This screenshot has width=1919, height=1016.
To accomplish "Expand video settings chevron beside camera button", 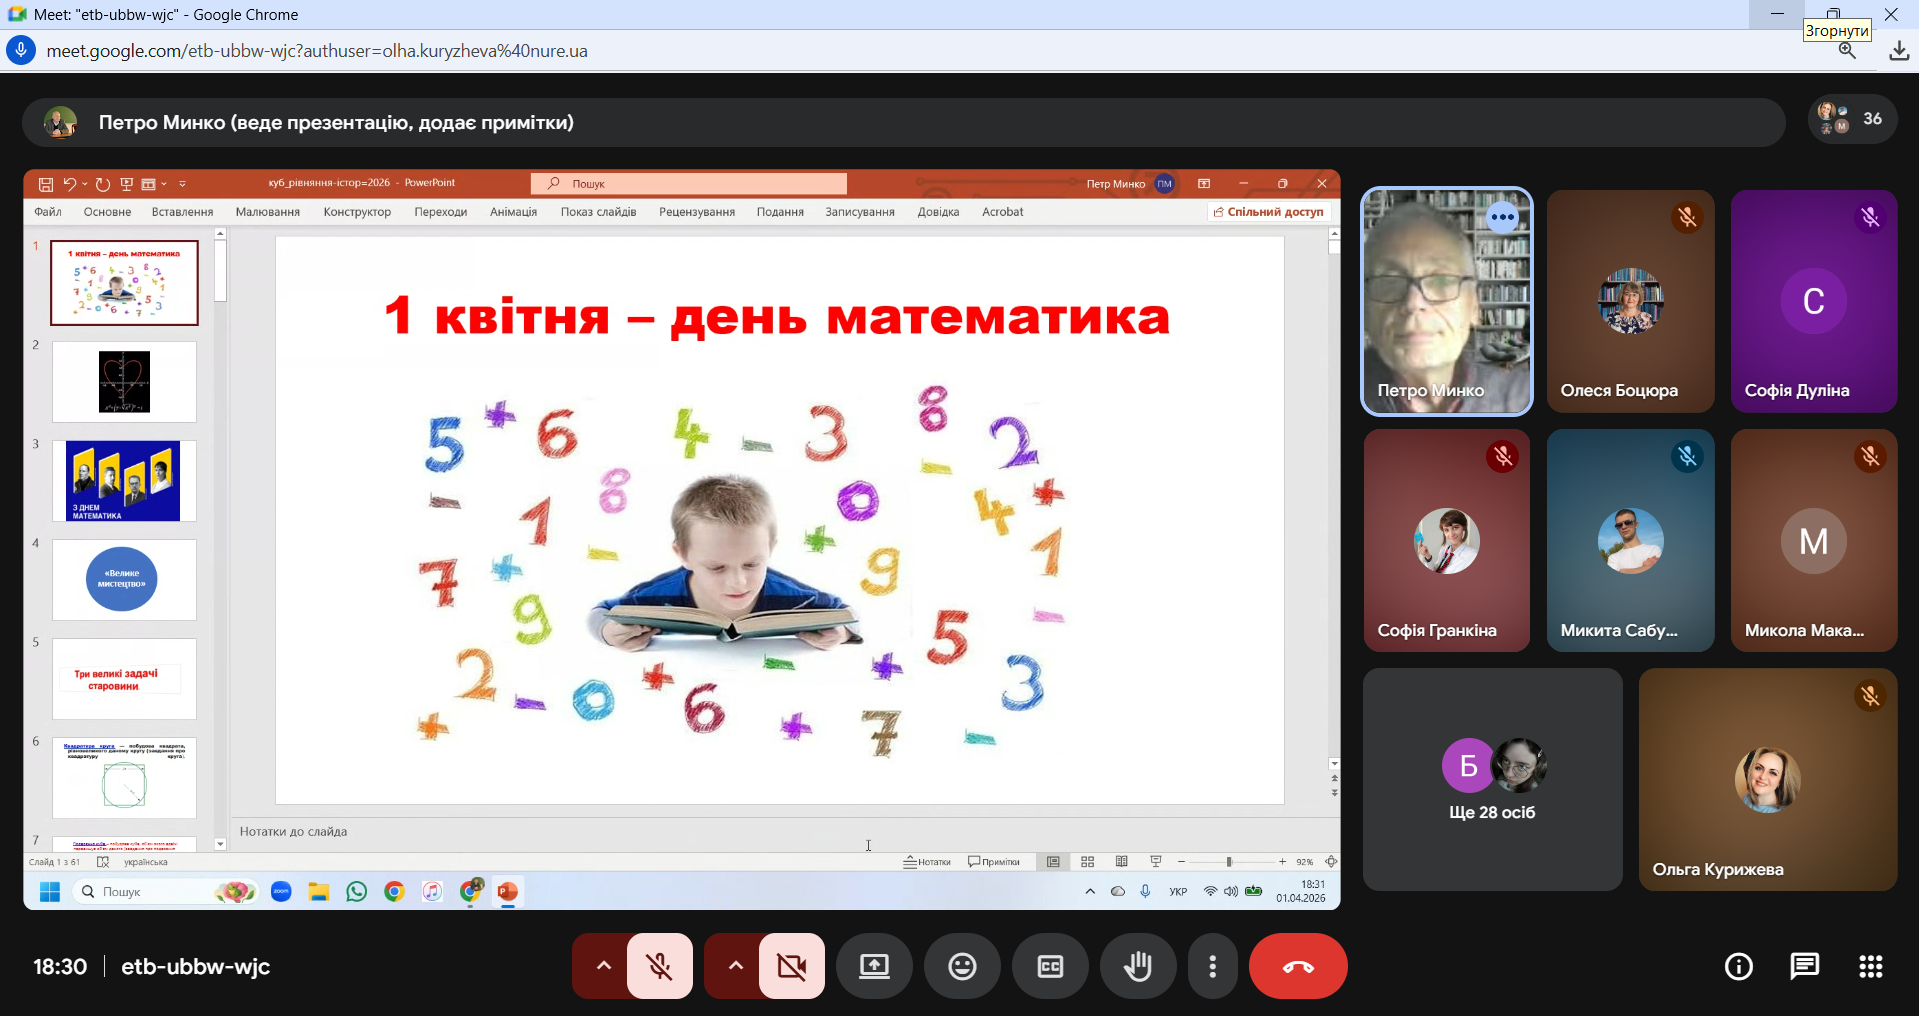I will coord(735,966).
